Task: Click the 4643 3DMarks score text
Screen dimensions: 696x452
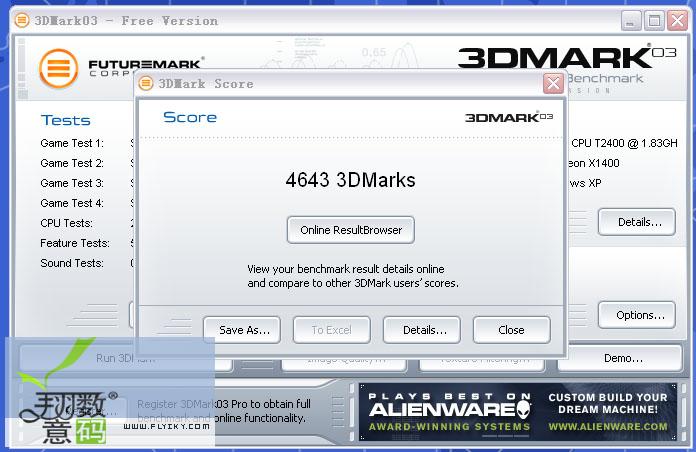Action: coord(351,180)
